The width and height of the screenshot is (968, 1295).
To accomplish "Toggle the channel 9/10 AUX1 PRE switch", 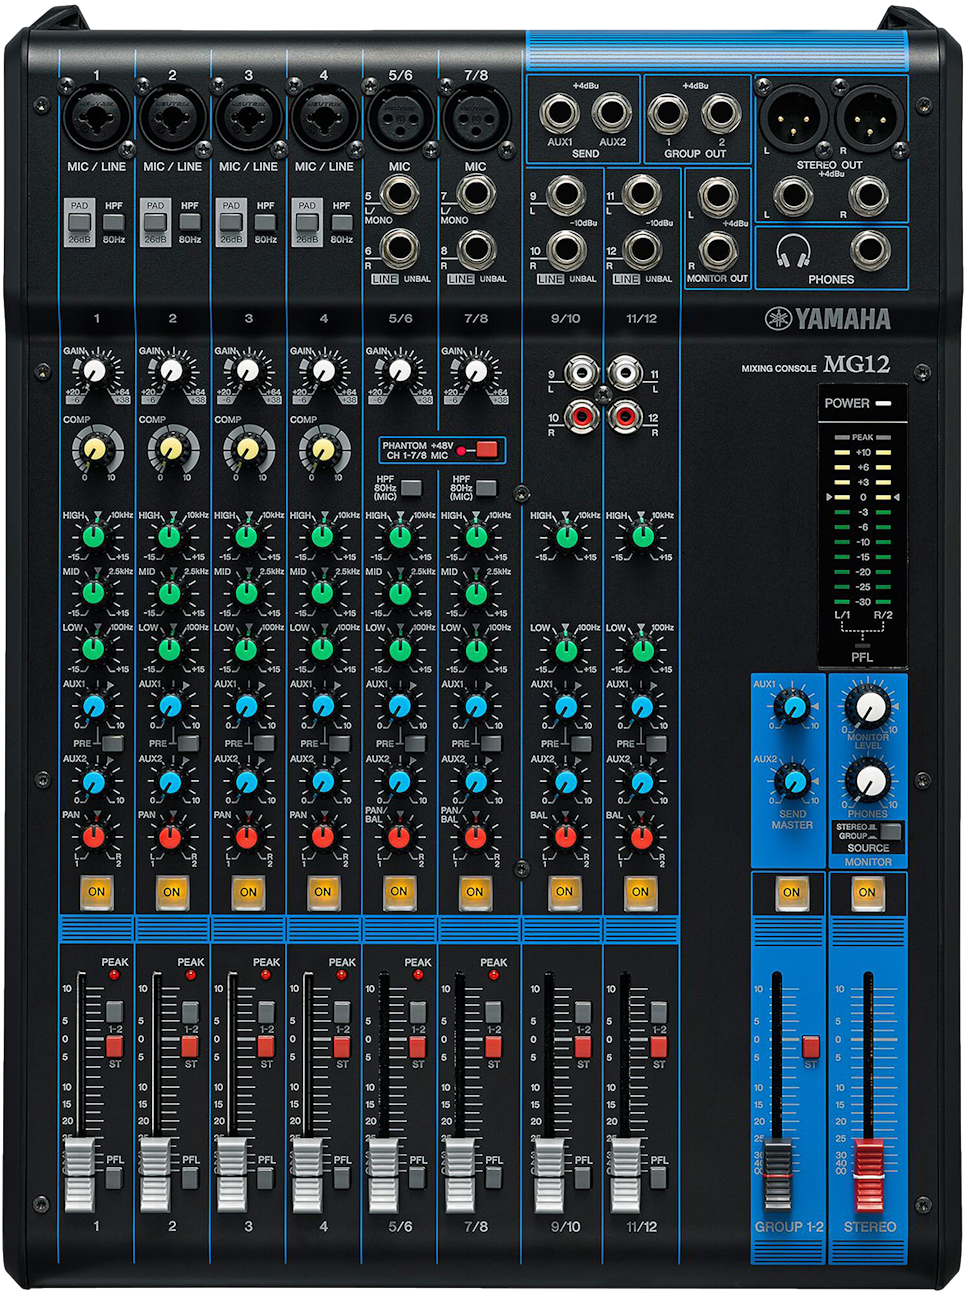I will tap(581, 743).
